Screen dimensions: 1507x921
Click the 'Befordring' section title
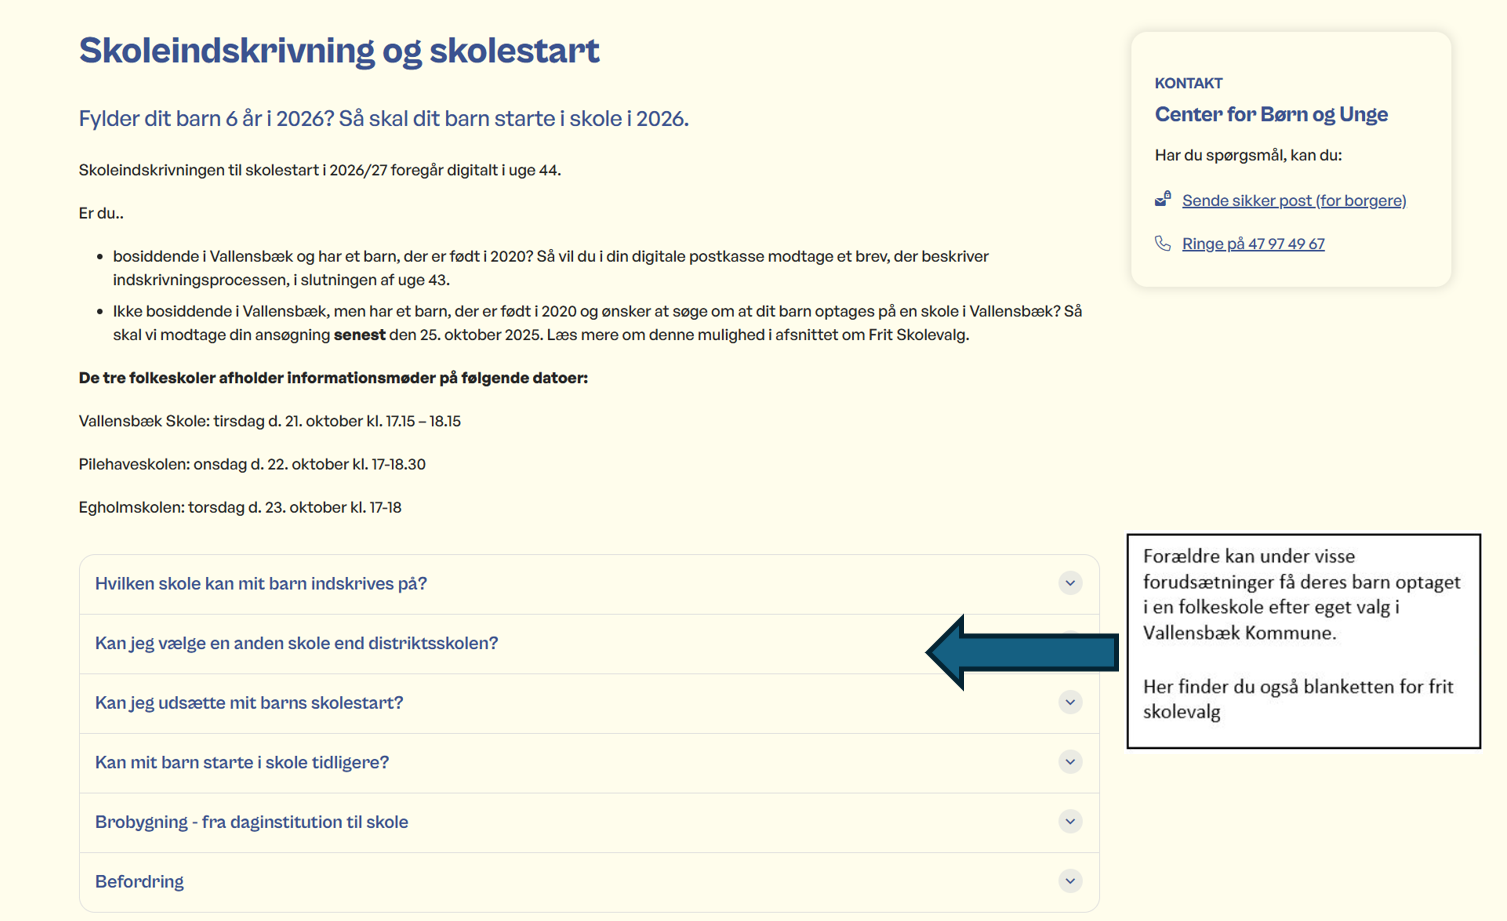pyautogui.click(x=139, y=882)
